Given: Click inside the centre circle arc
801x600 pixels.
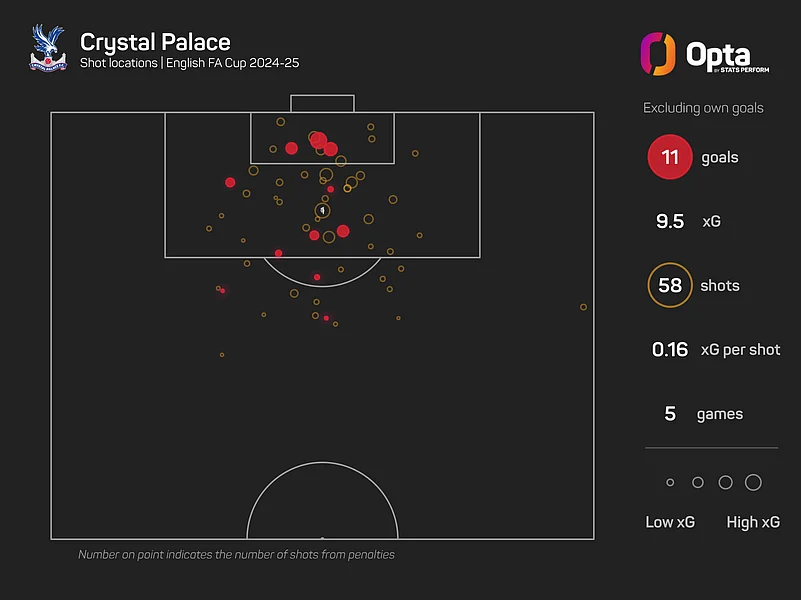Looking at the screenshot, I should (x=322, y=510).
